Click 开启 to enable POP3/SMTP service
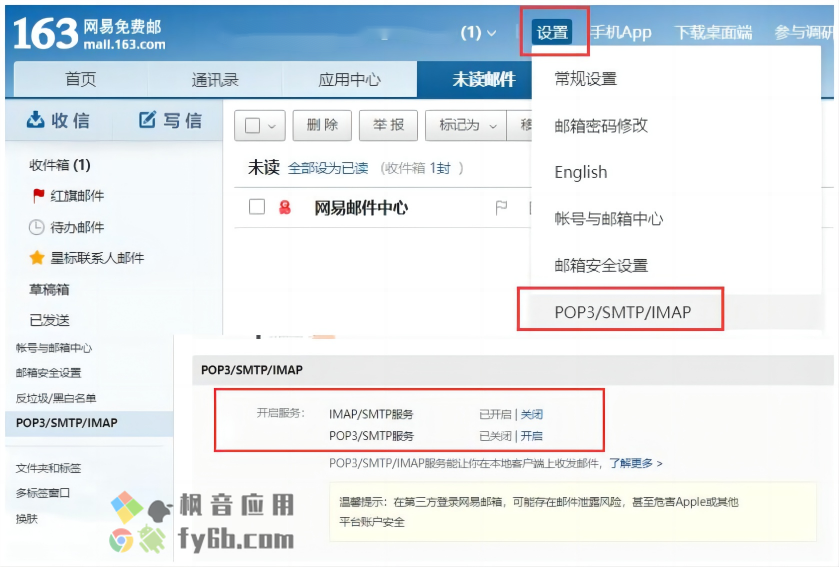 531,436
